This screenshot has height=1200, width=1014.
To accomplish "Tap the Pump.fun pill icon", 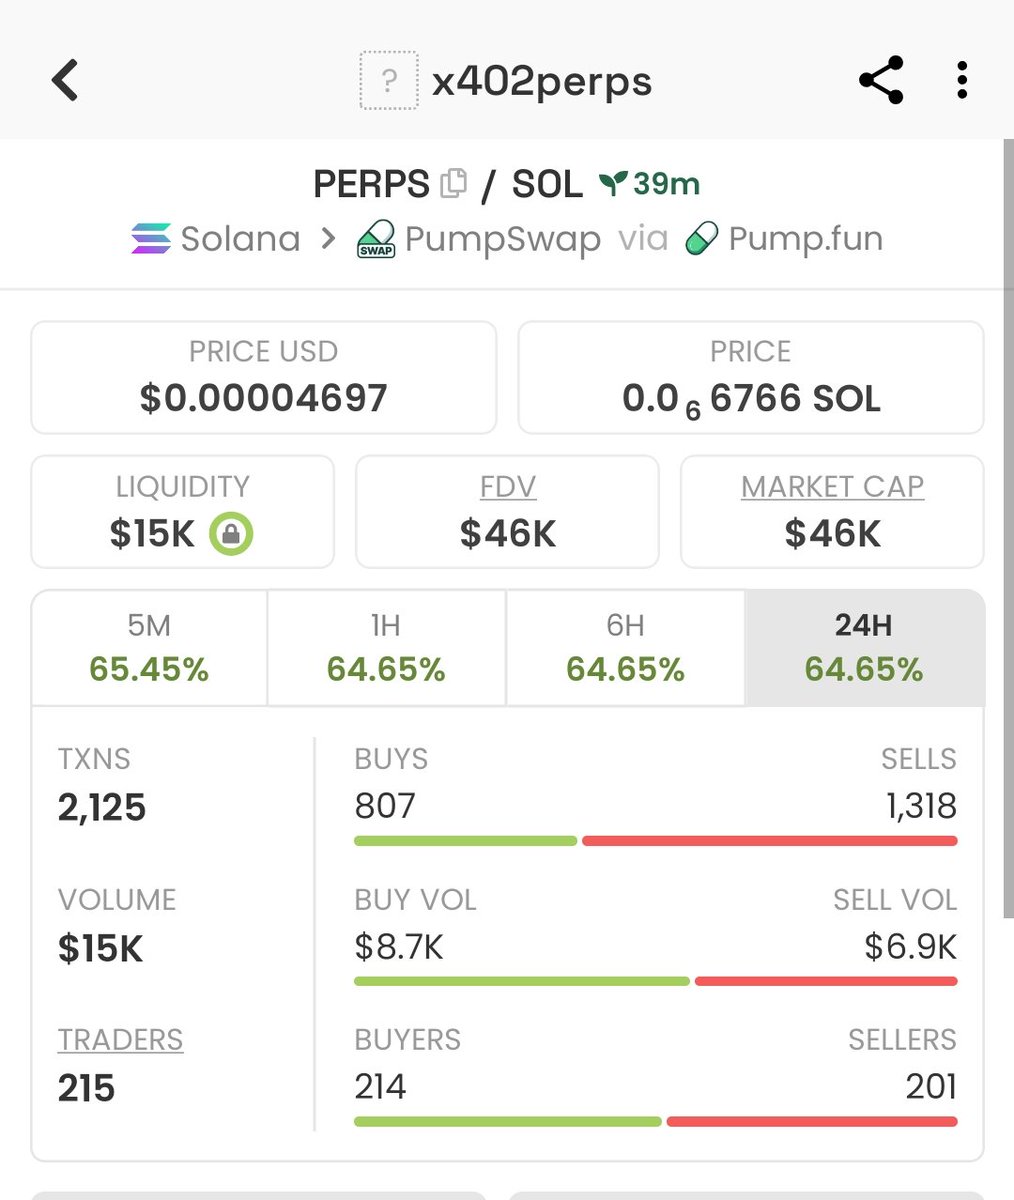I will [702, 239].
